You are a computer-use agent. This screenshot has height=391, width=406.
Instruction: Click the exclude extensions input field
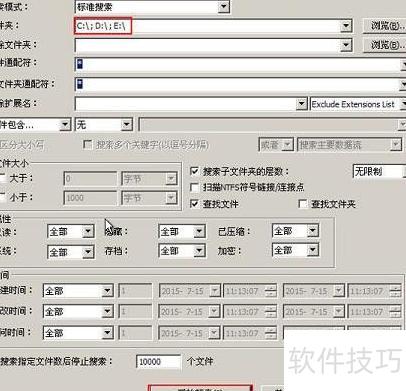(186, 104)
